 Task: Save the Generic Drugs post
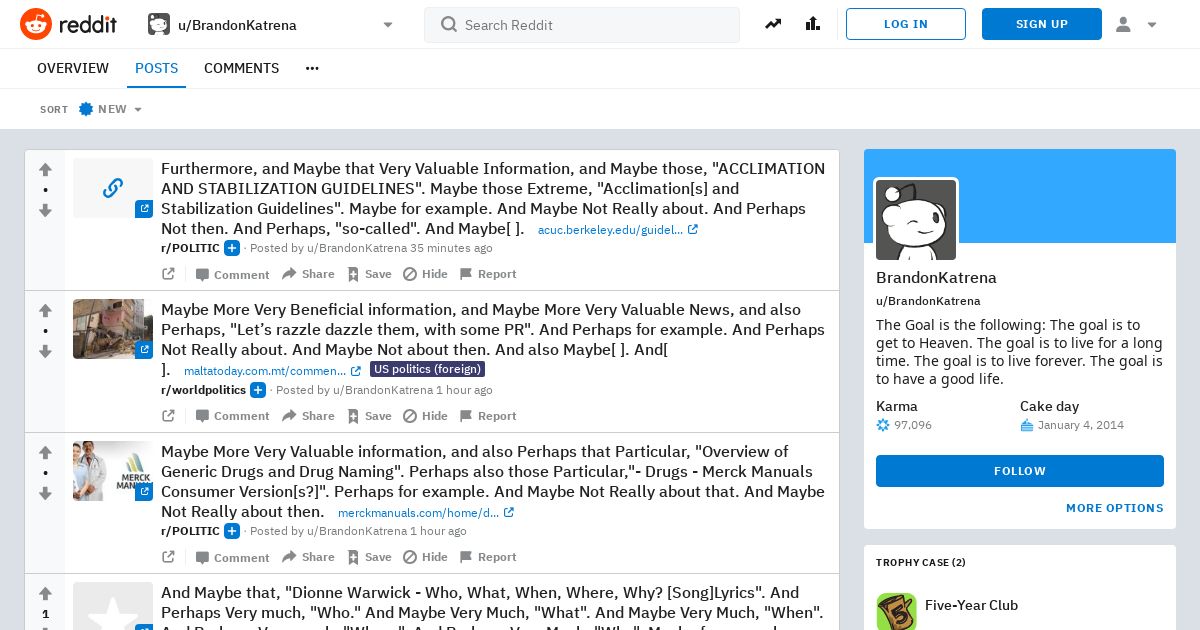pyautogui.click(x=369, y=557)
